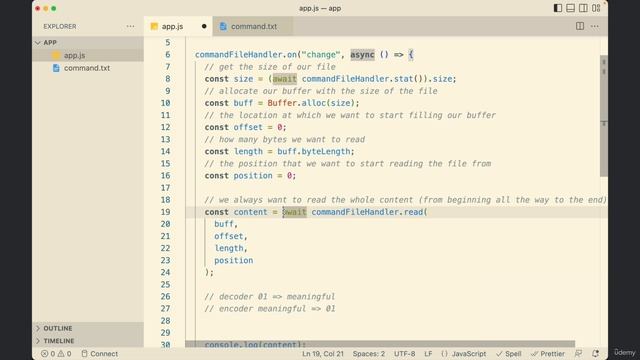Click line number 19 in gutter
Viewport: 640px width, 360px height.
[x=165, y=212]
